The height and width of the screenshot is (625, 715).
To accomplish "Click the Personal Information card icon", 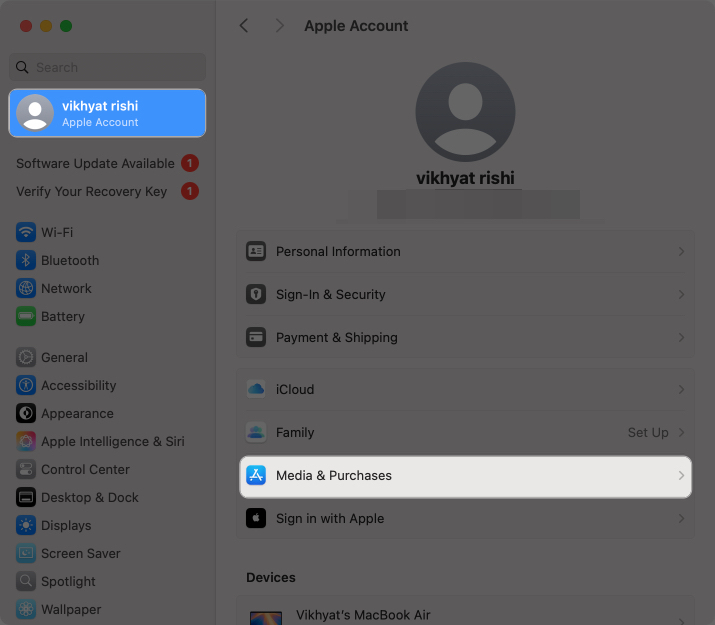I will tap(256, 251).
